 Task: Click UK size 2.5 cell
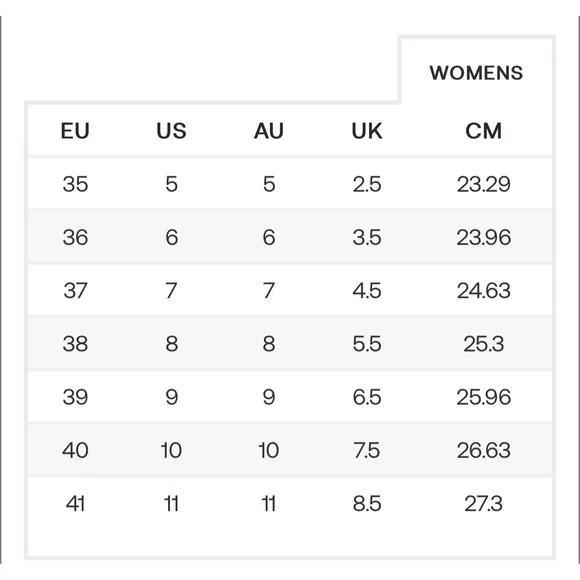point(367,184)
